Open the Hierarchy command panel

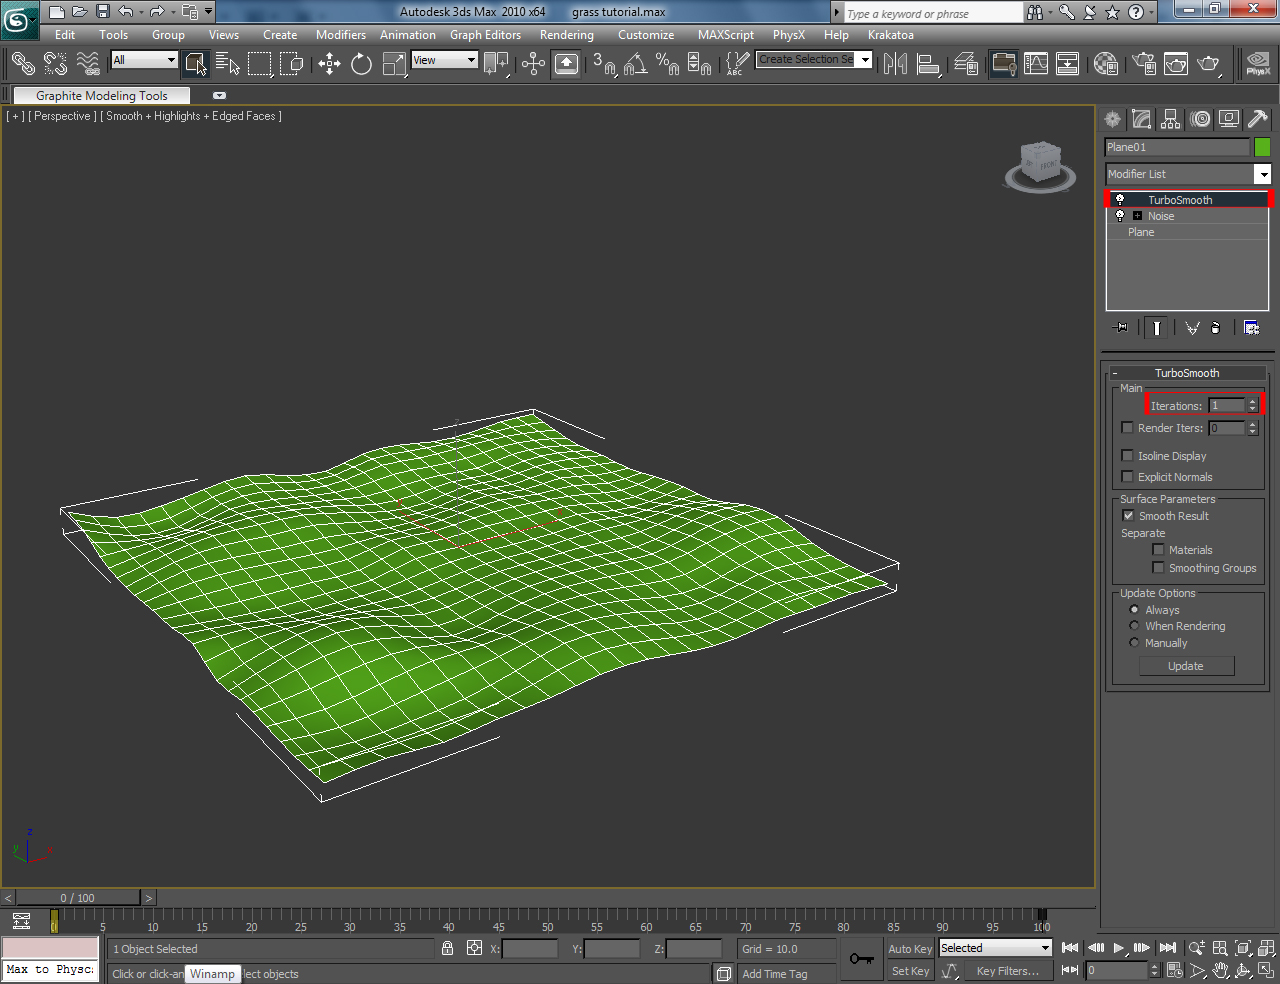[x=1170, y=119]
